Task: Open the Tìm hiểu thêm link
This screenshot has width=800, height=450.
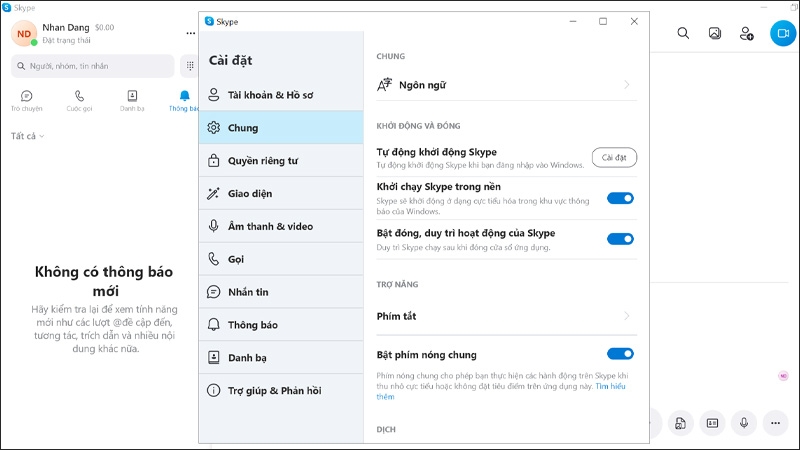Action: pos(610,386)
